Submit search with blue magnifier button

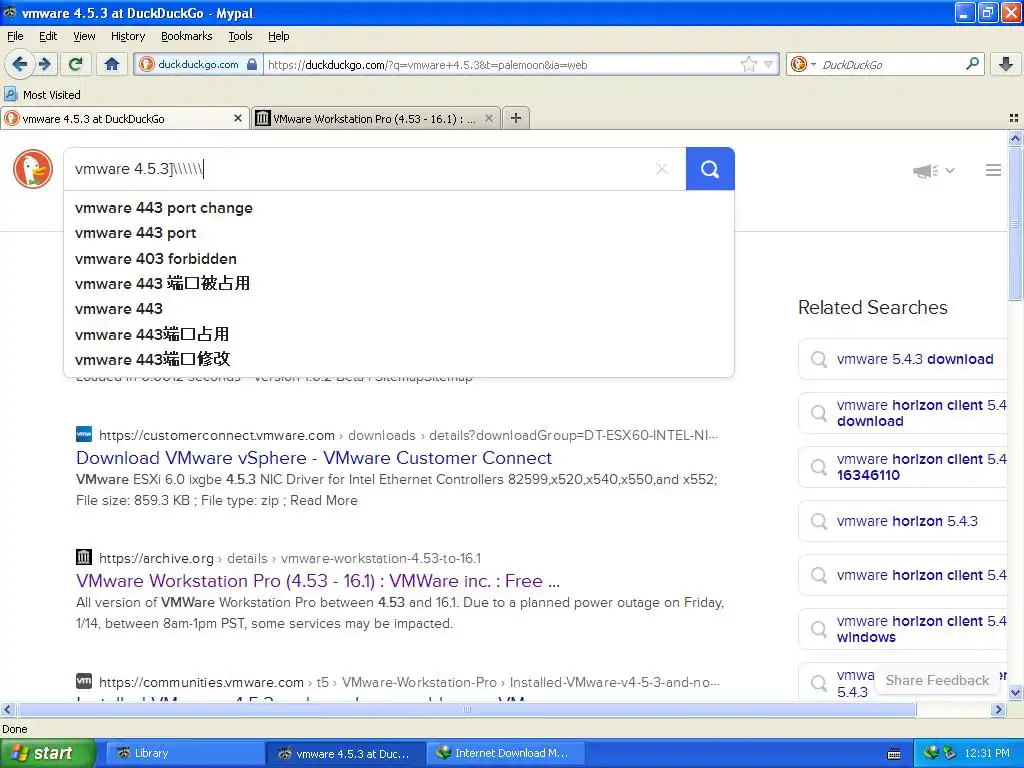pos(710,169)
